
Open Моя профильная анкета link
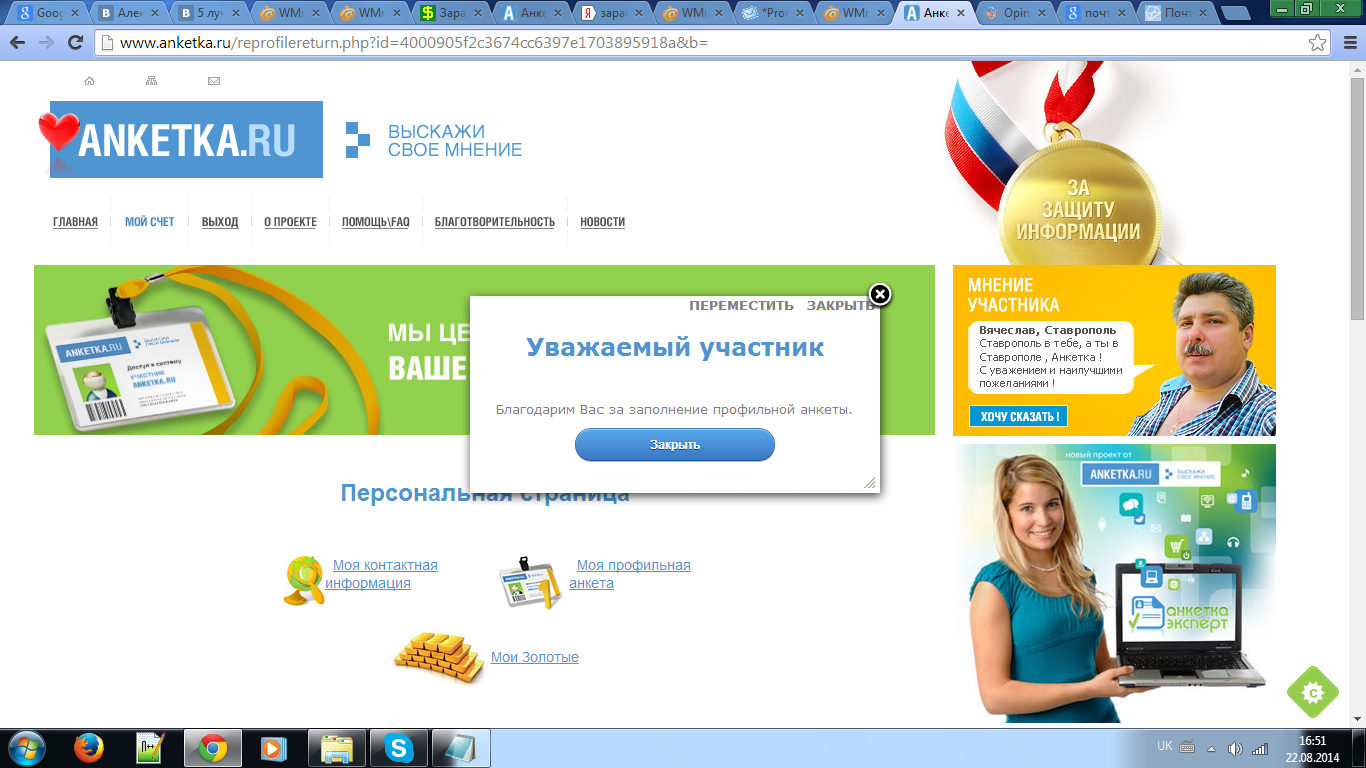coord(630,574)
